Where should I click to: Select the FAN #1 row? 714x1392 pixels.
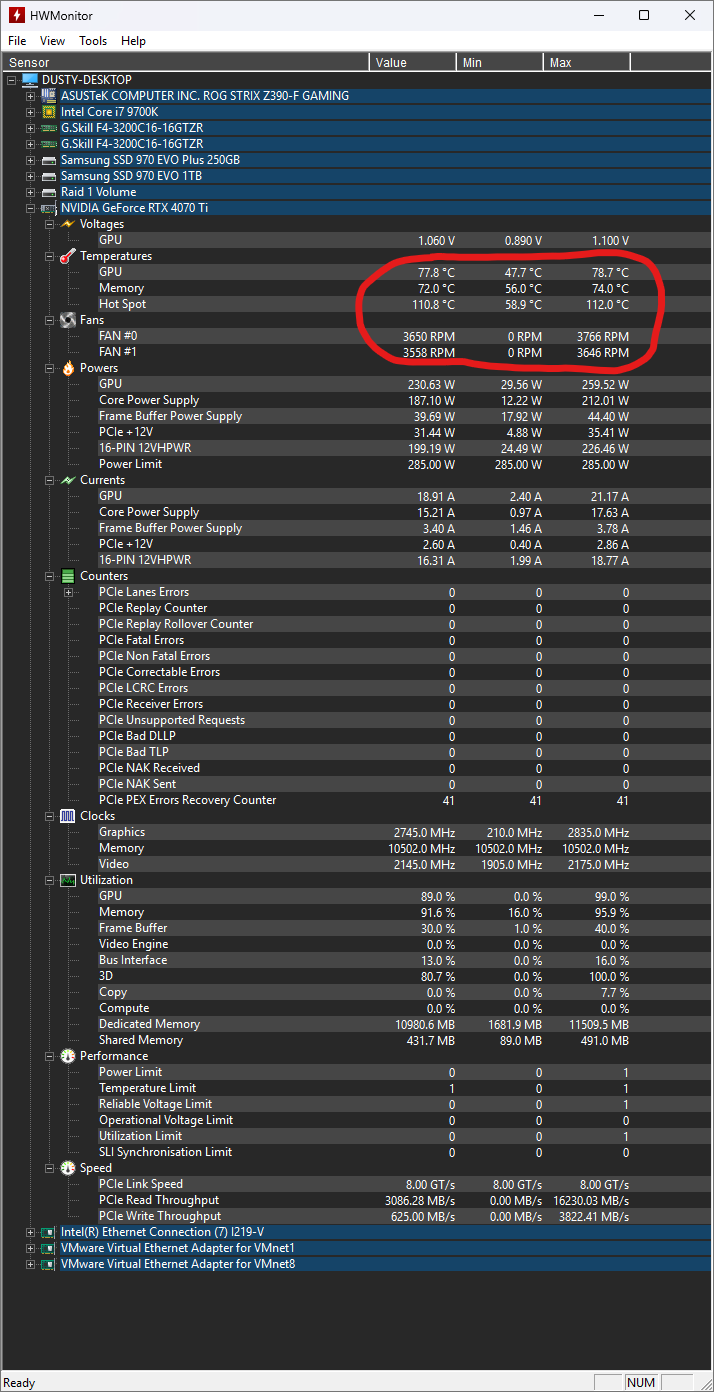[x=404, y=352]
